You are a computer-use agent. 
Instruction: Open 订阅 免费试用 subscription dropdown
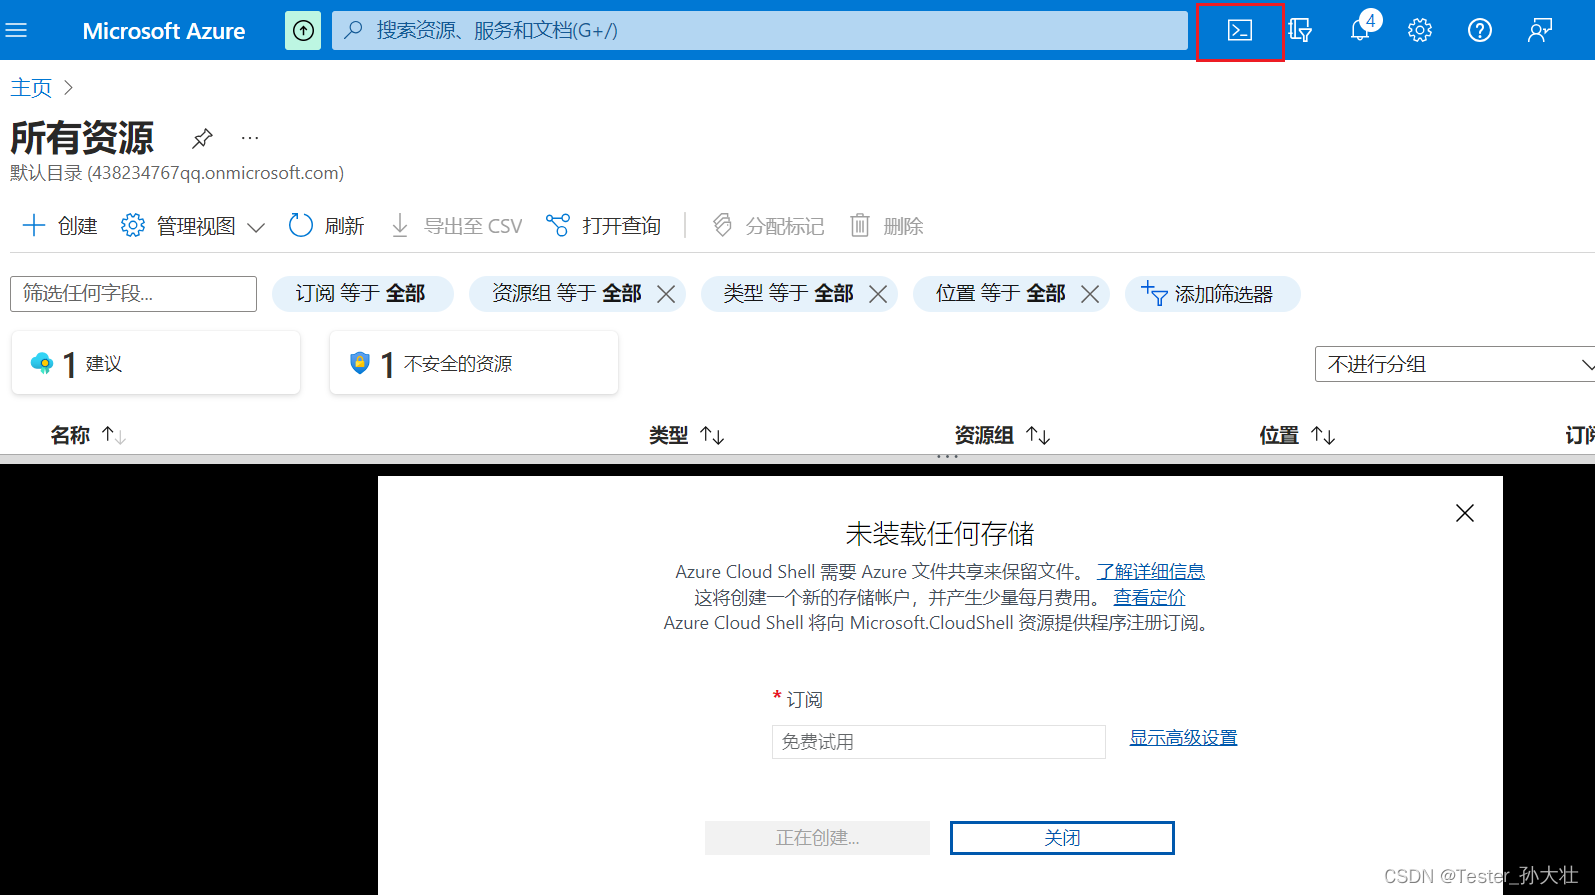click(x=939, y=742)
